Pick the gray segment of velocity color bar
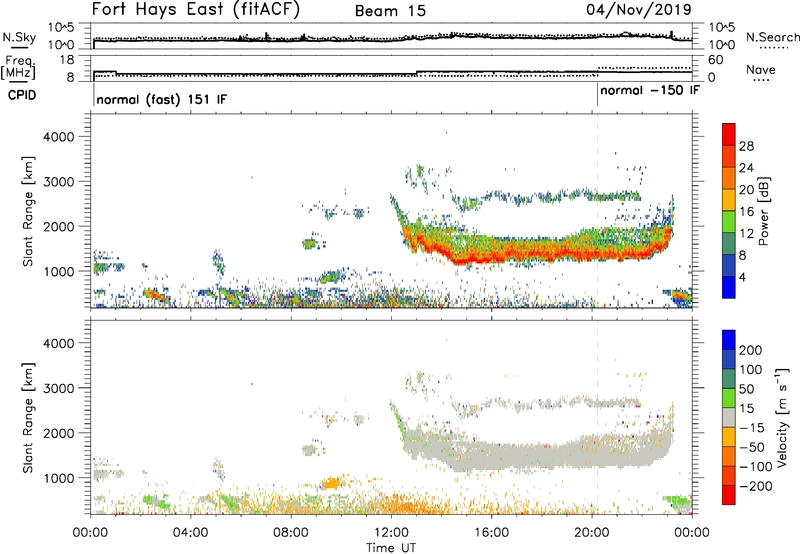The height and width of the screenshot is (554, 800). [729, 417]
